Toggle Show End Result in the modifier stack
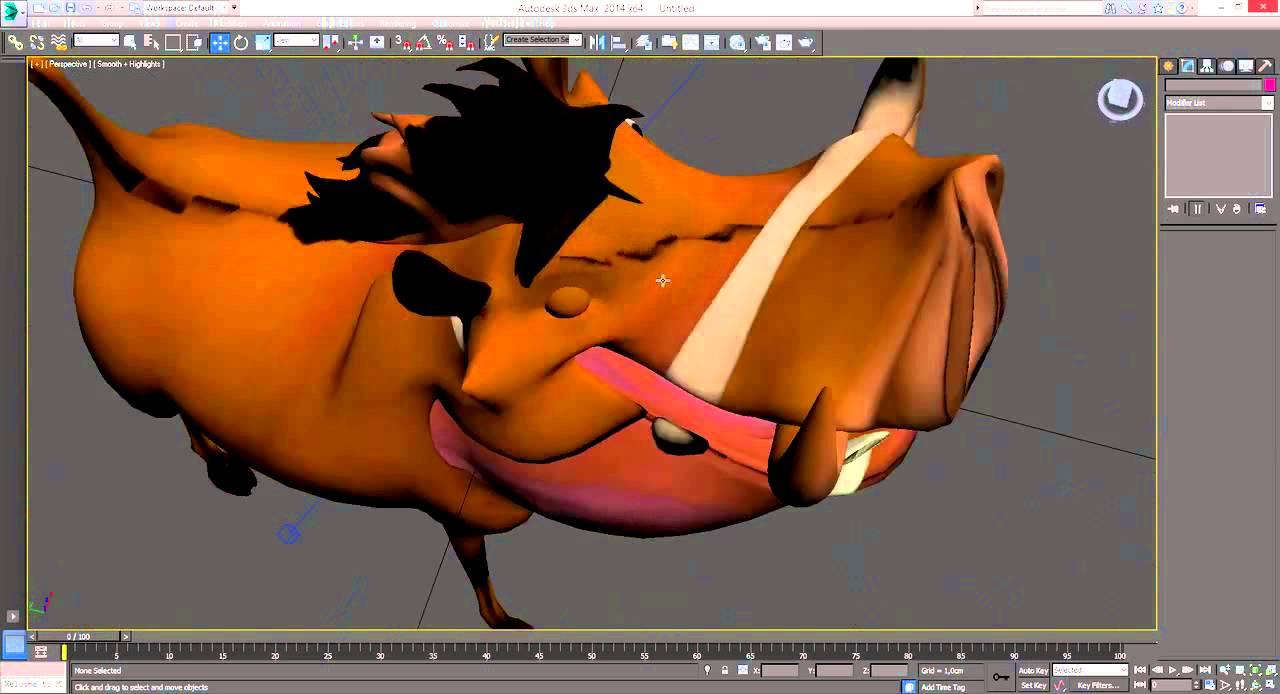This screenshot has width=1280, height=694. pyautogui.click(x=1197, y=209)
